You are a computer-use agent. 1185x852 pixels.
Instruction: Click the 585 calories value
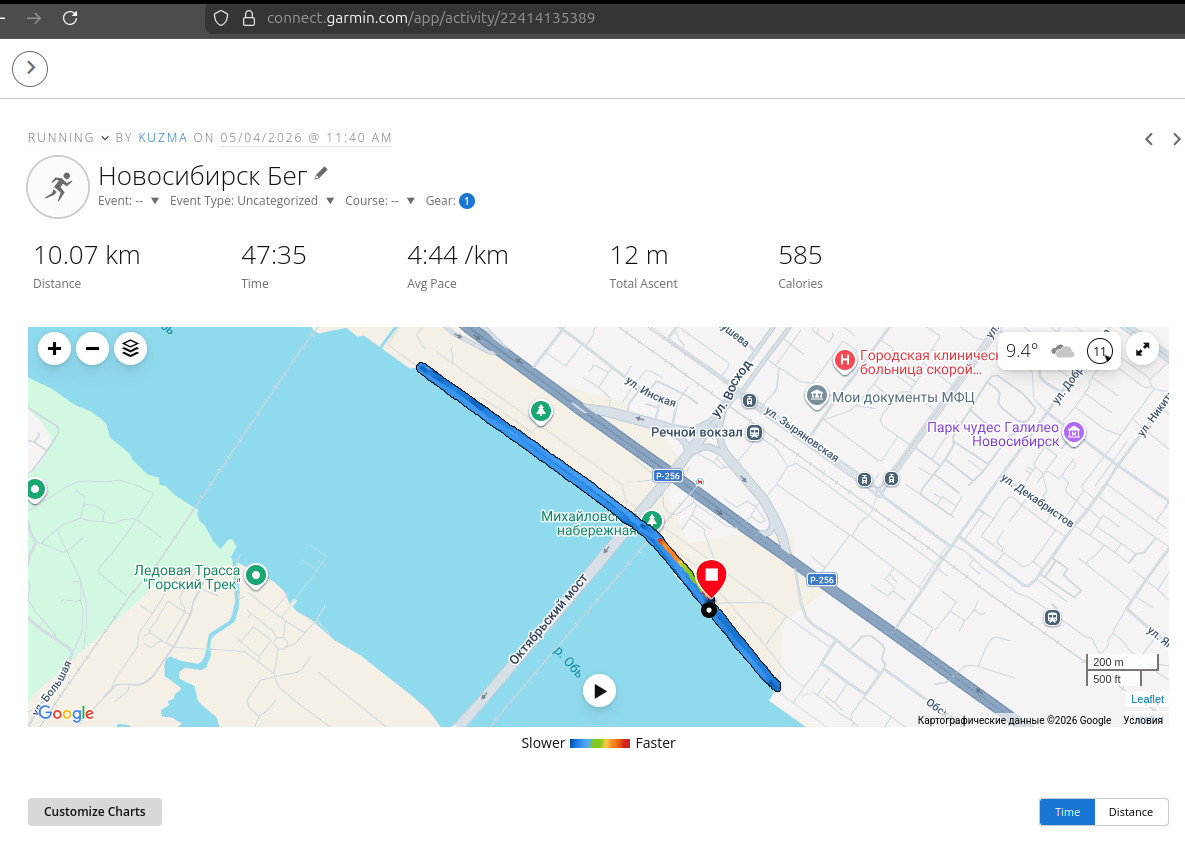click(800, 256)
